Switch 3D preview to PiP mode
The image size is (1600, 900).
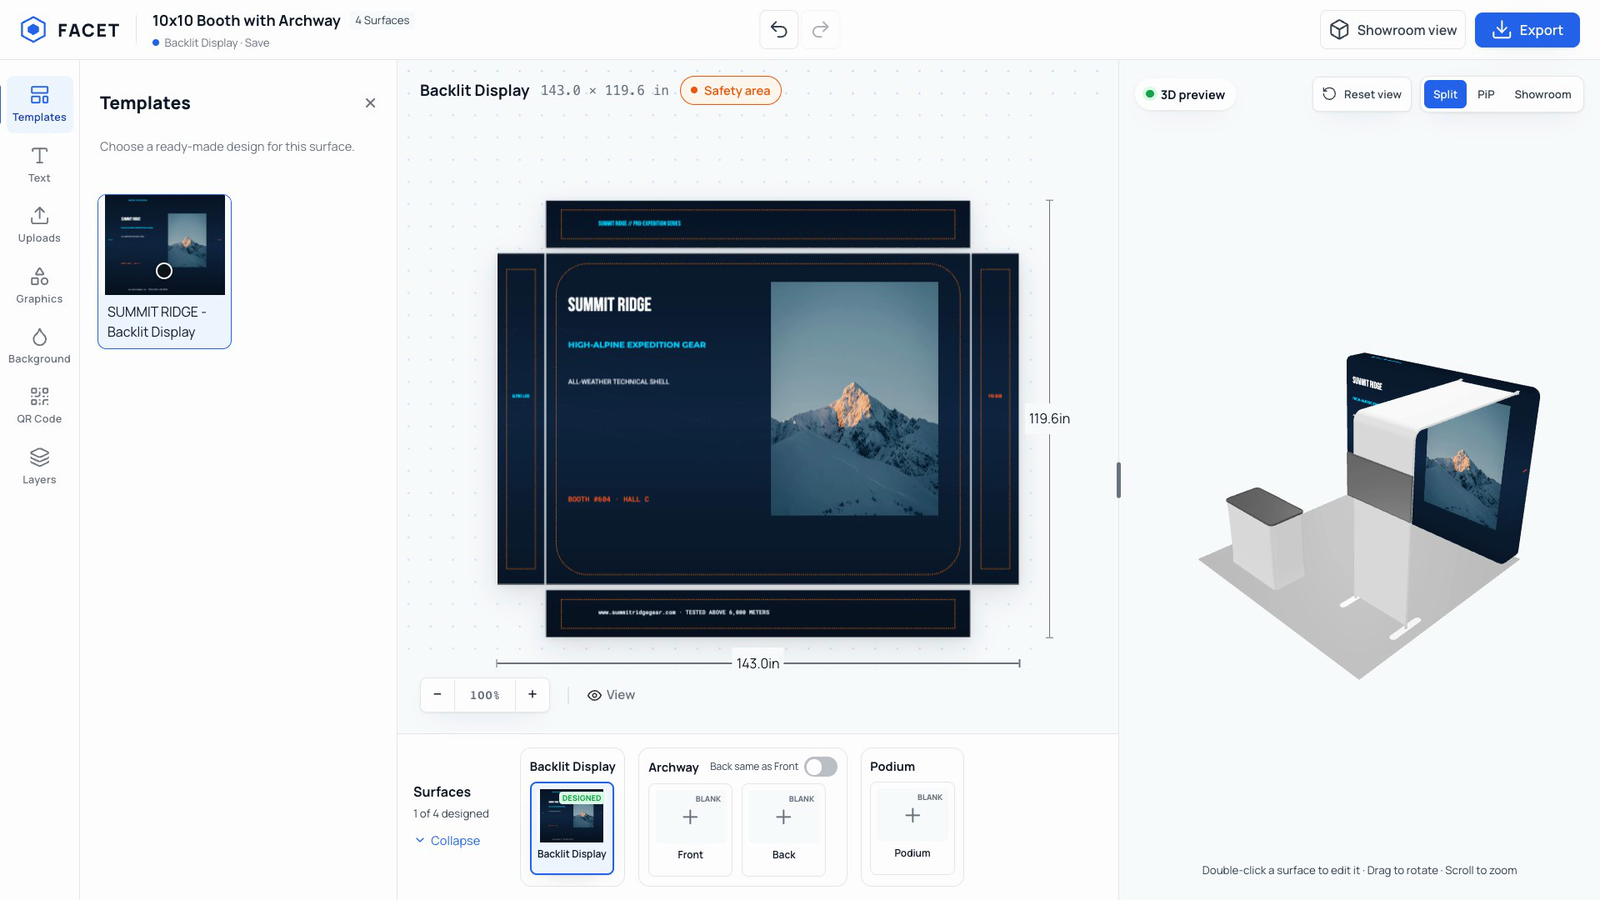(1486, 94)
